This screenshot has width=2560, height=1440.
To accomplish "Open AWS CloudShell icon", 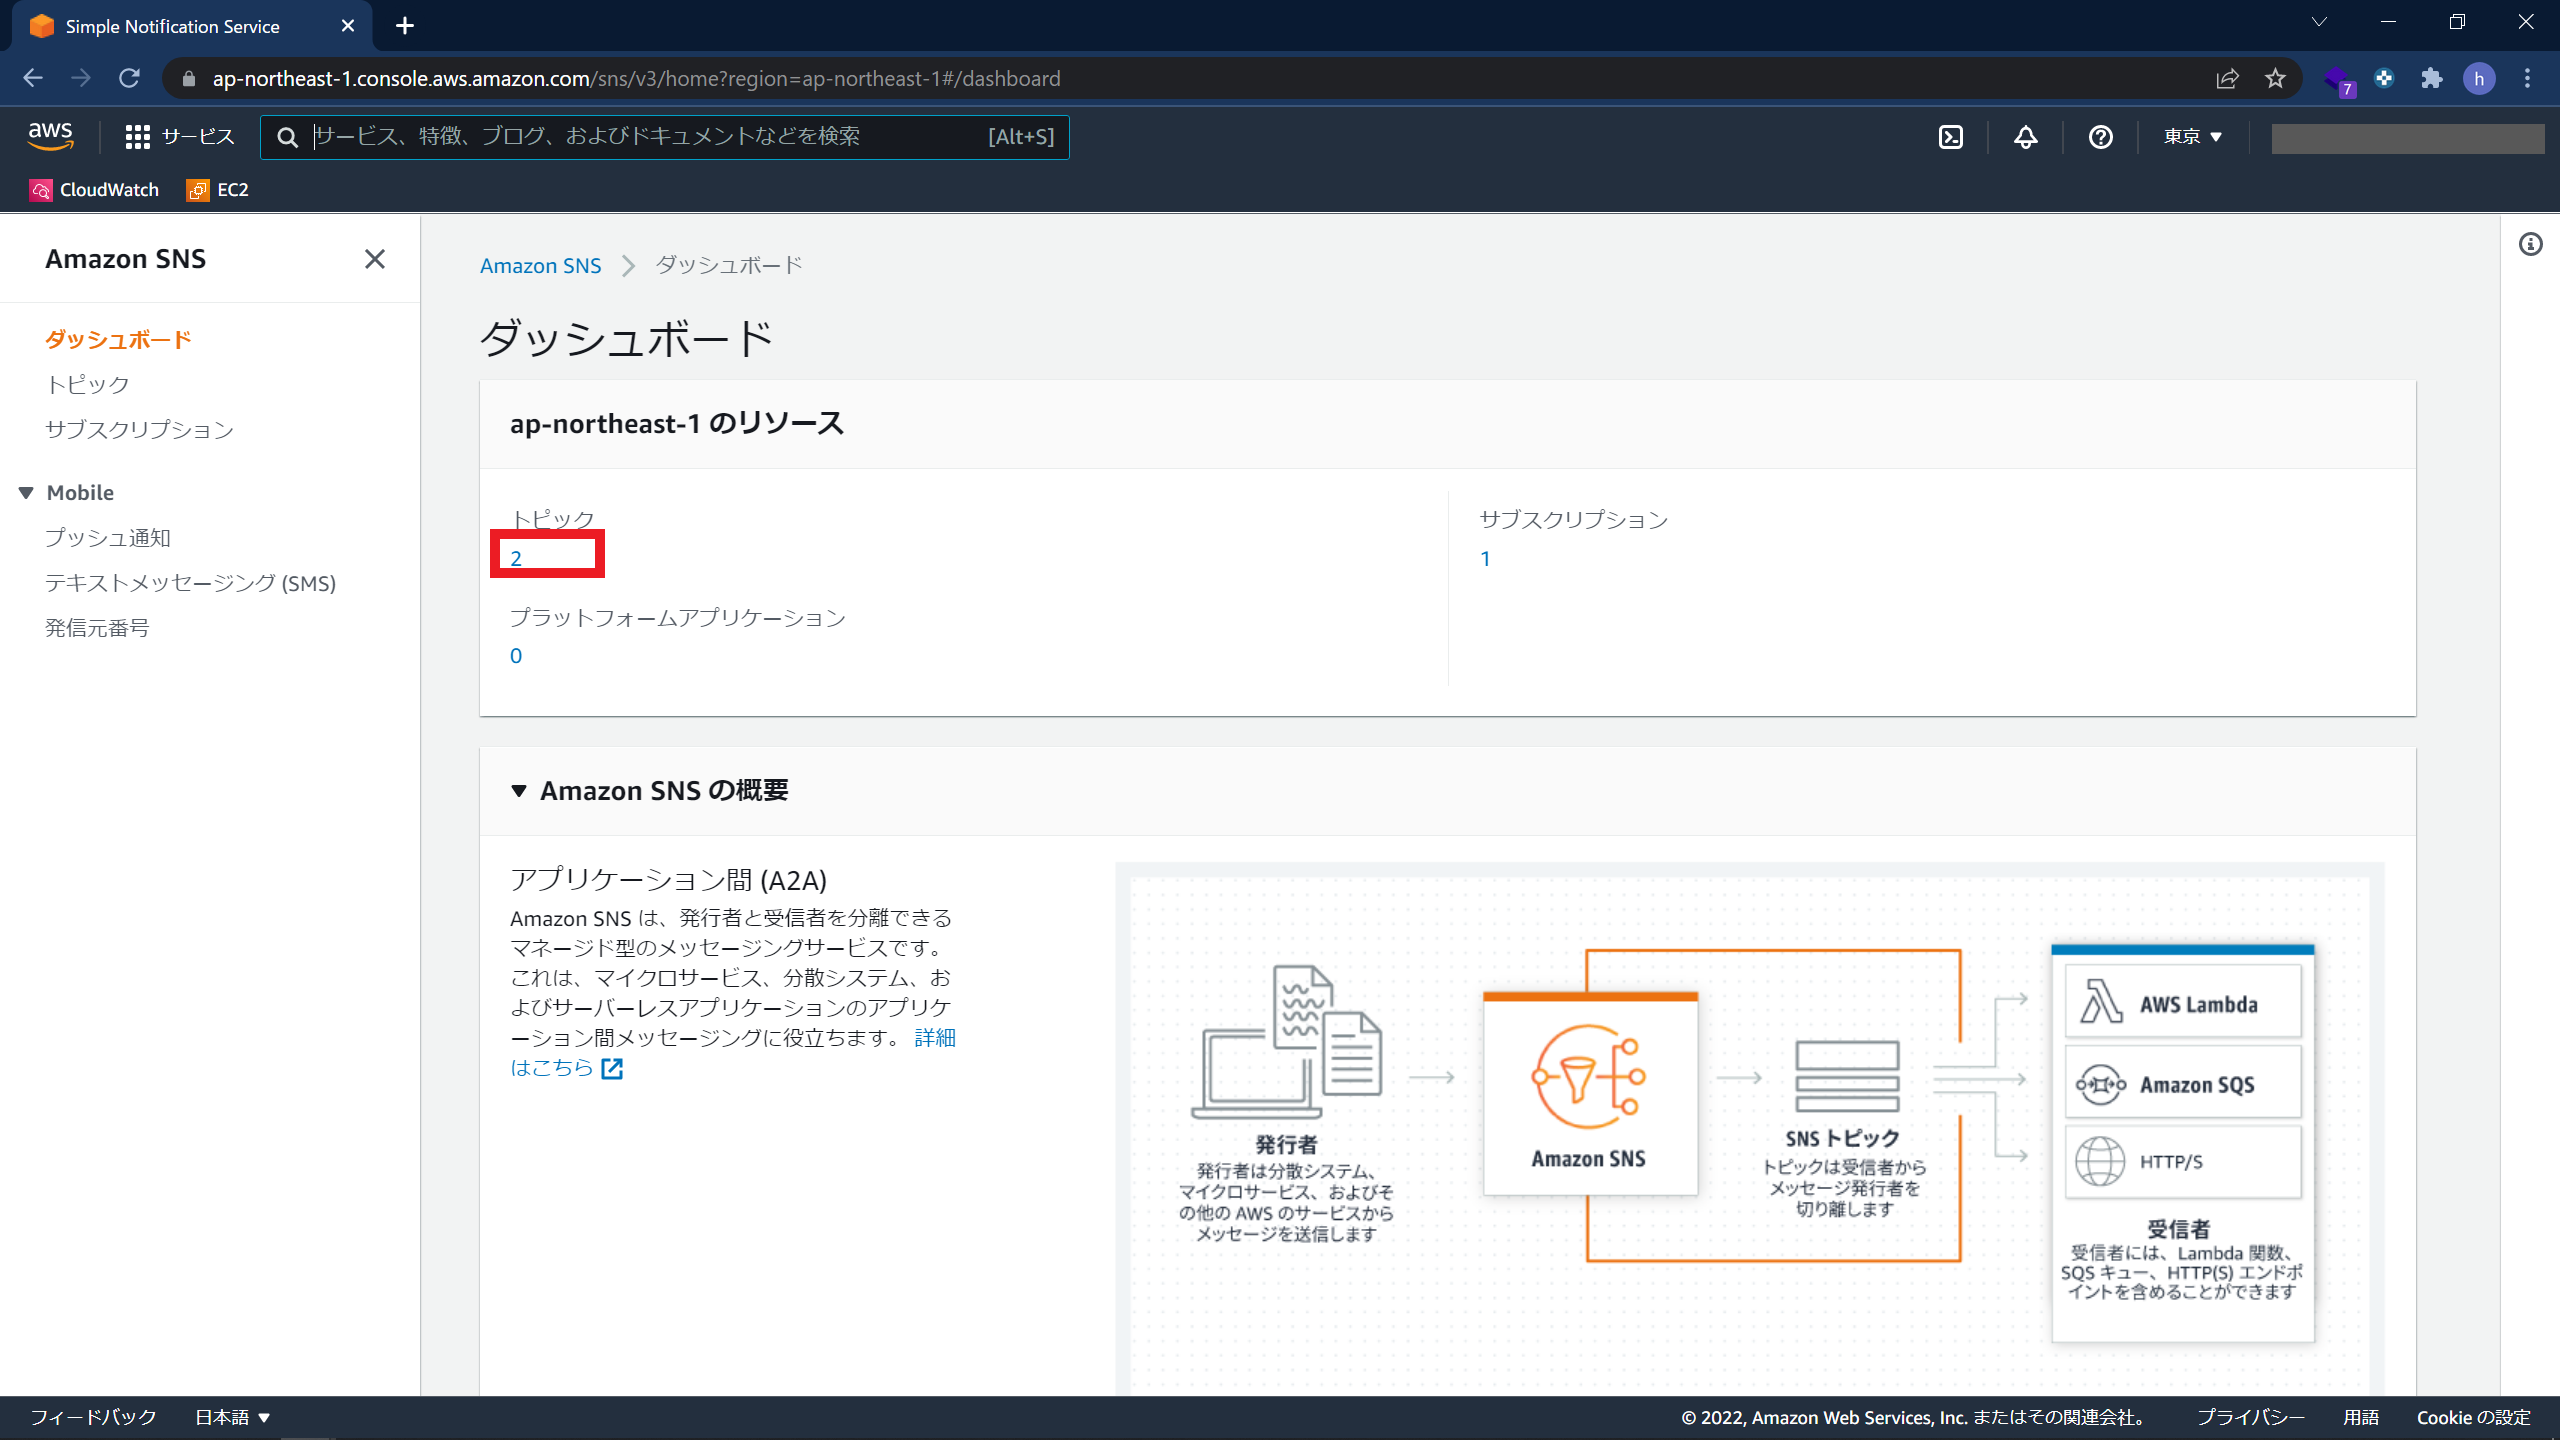I will (1951, 137).
